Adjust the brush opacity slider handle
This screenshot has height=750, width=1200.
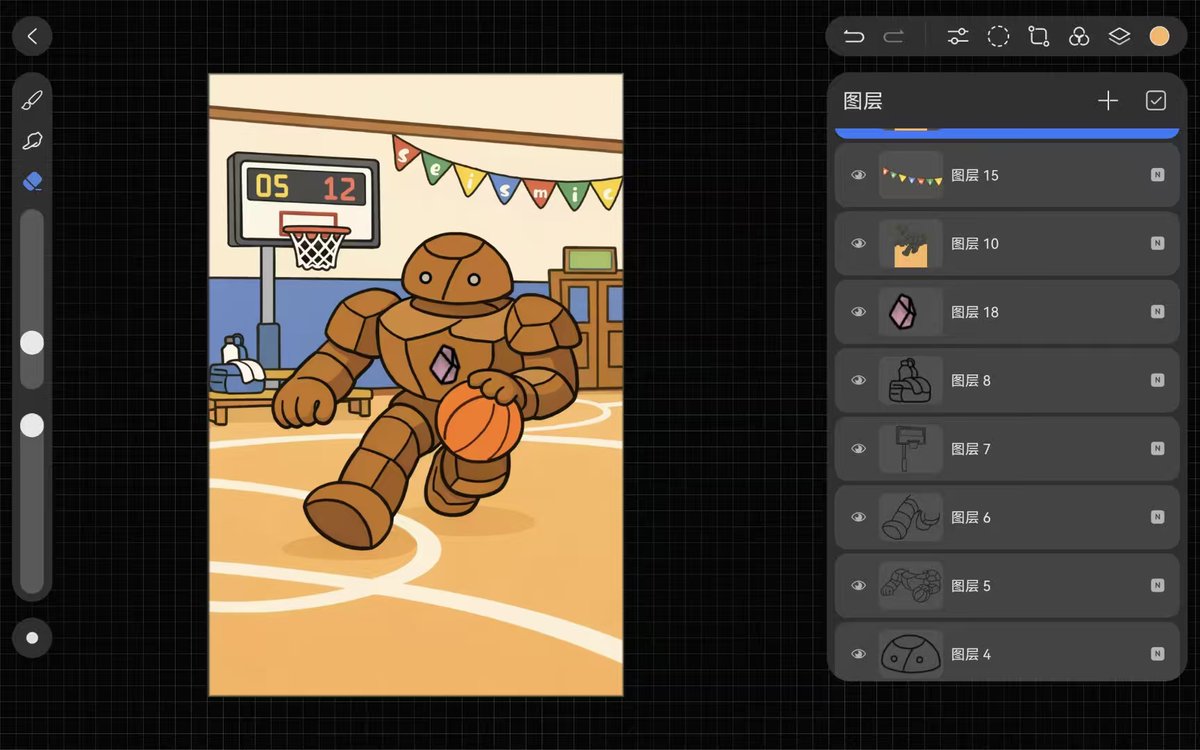[32, 426]
